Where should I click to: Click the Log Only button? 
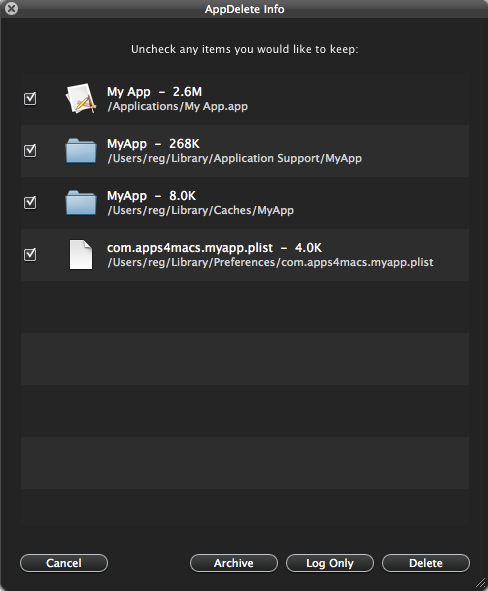[x=330, y=563]
